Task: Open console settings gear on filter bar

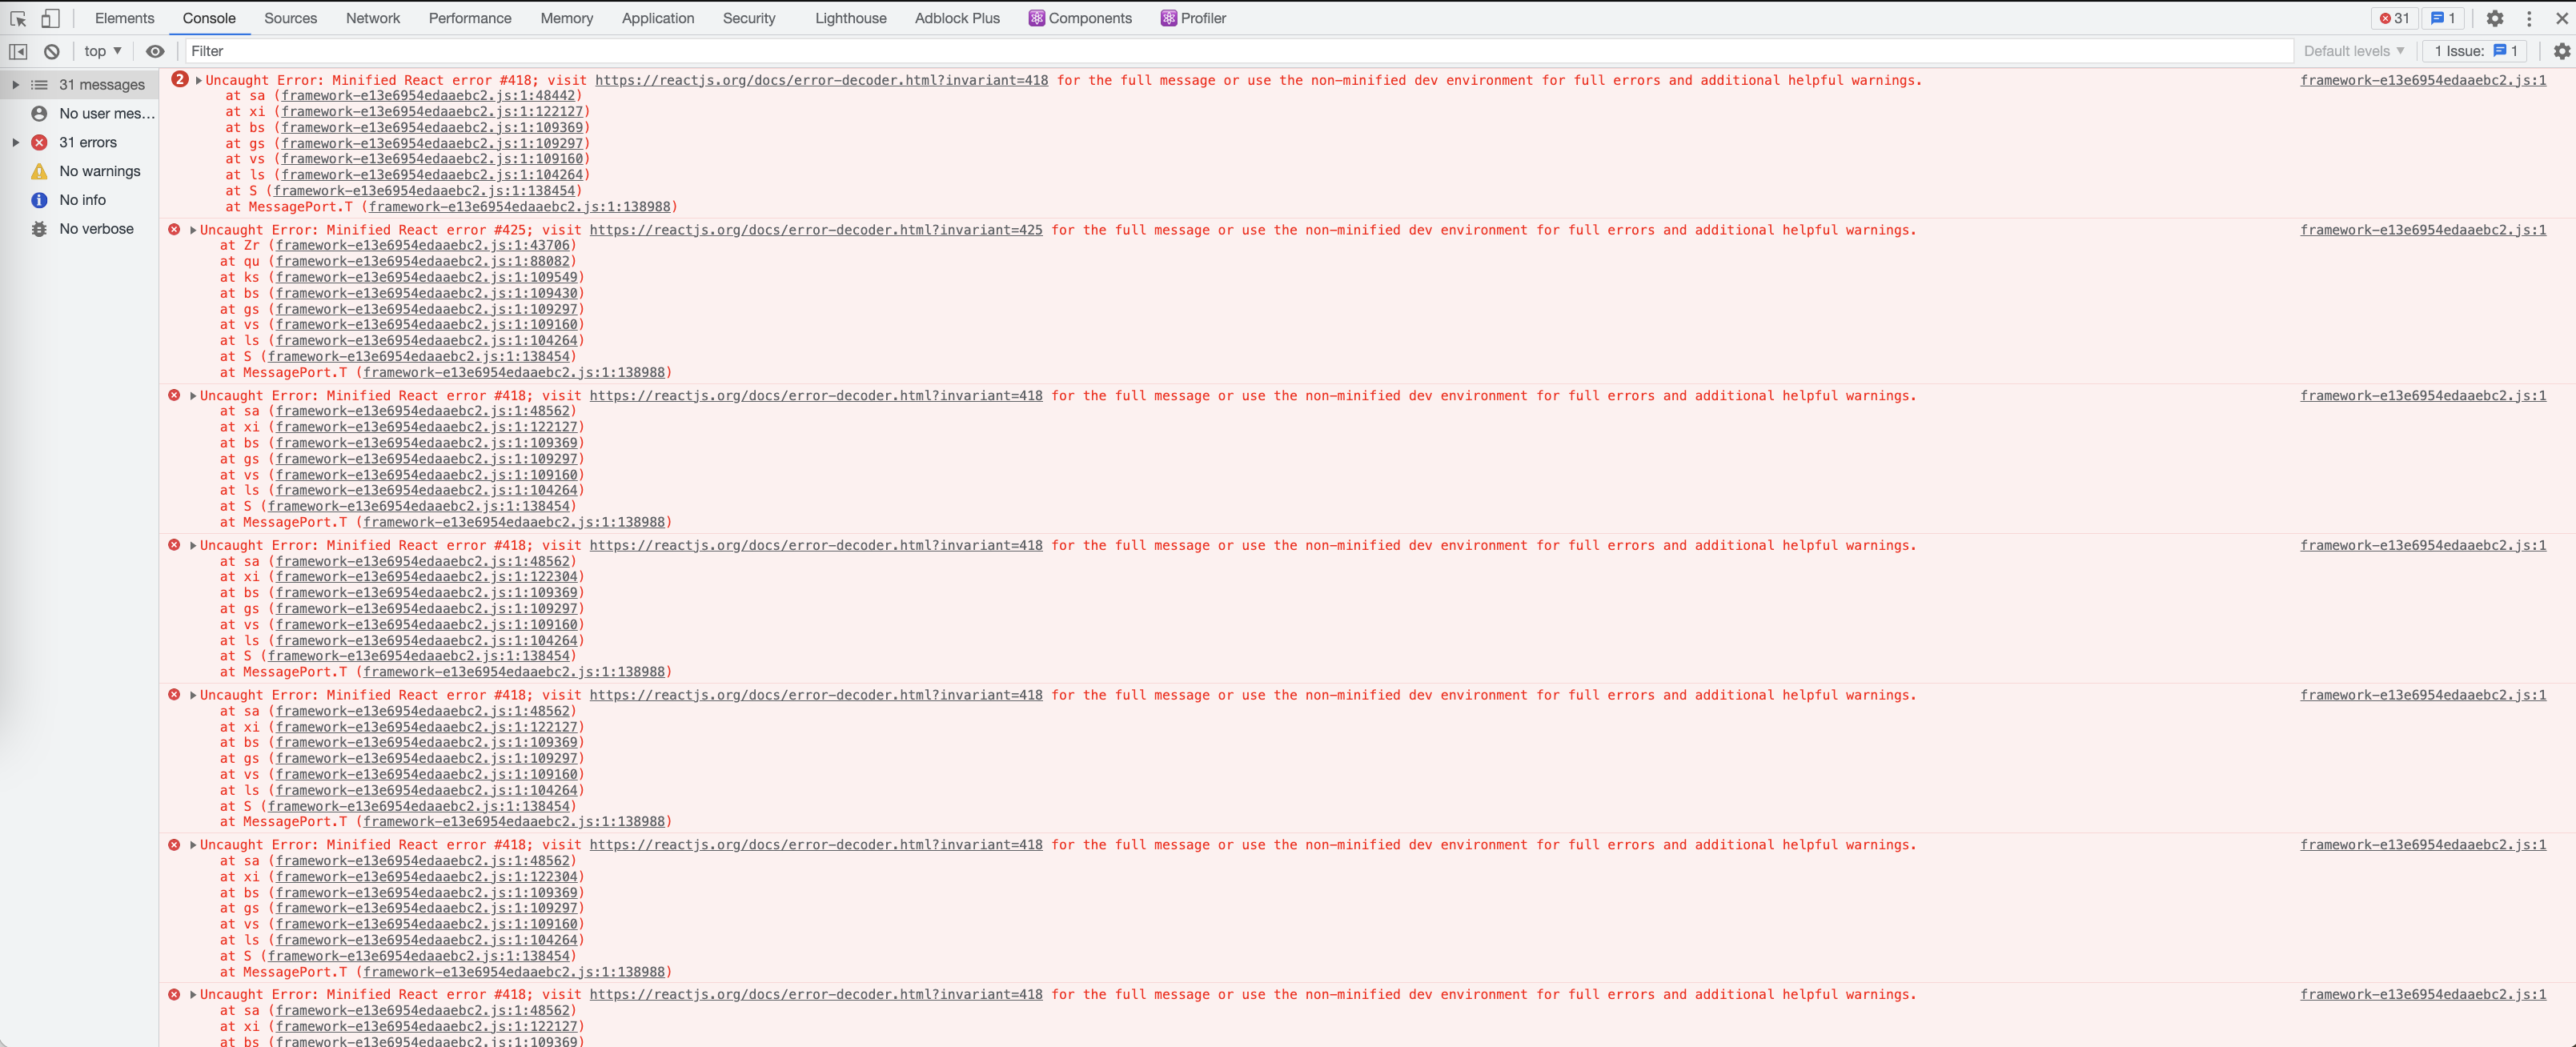Action: tap(2561, 51)
